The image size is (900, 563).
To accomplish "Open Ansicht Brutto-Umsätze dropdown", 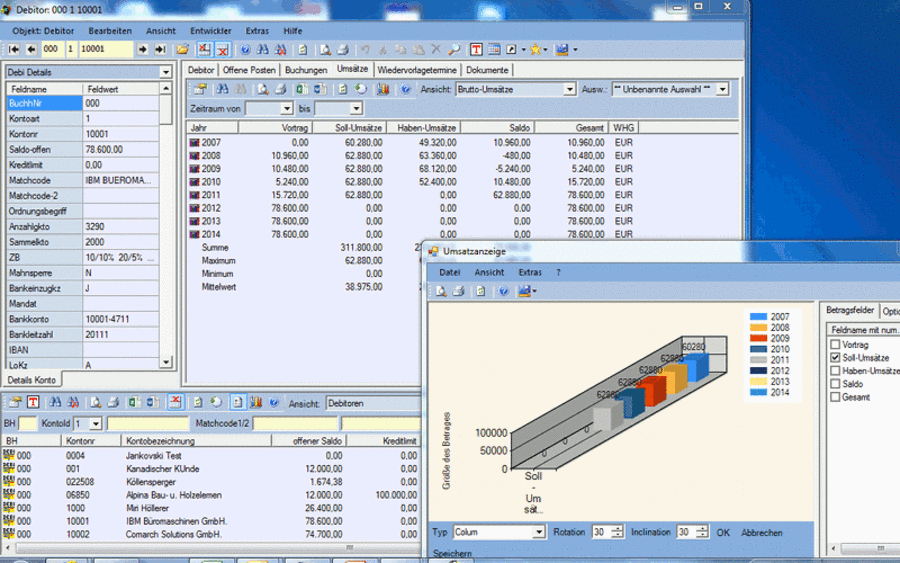I will (569, 90).
